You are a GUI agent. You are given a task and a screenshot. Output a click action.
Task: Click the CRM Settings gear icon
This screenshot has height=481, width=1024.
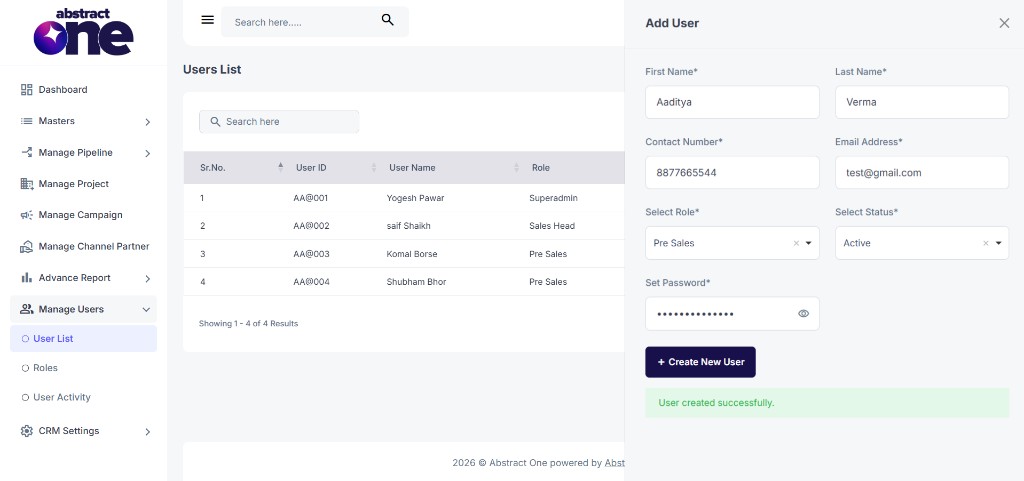point(27,431)
